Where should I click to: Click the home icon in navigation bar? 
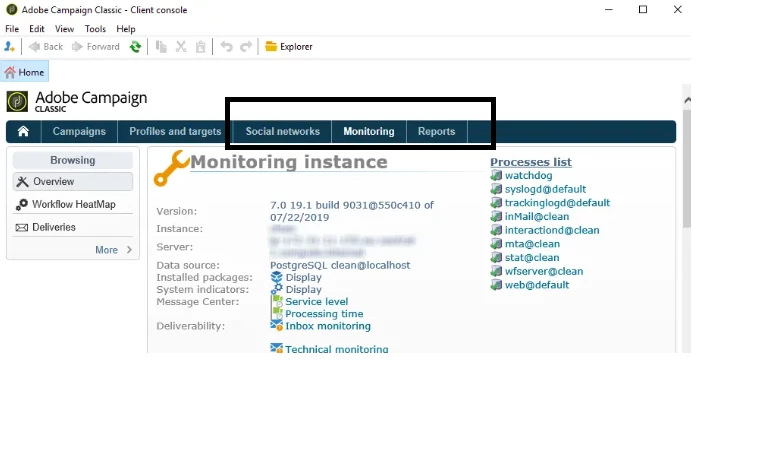(23, 131)
